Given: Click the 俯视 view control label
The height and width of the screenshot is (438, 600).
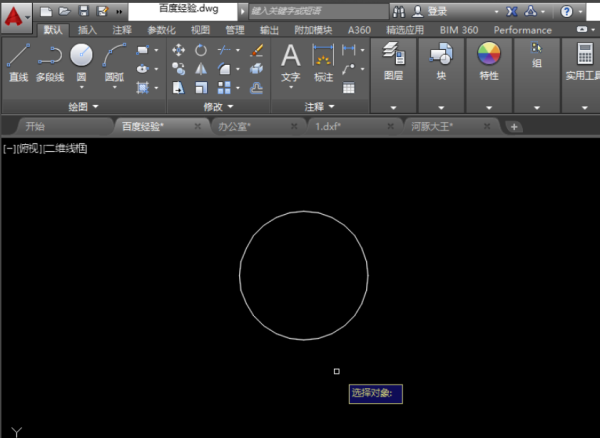Looking at the screenshot, I should point(29,148).
